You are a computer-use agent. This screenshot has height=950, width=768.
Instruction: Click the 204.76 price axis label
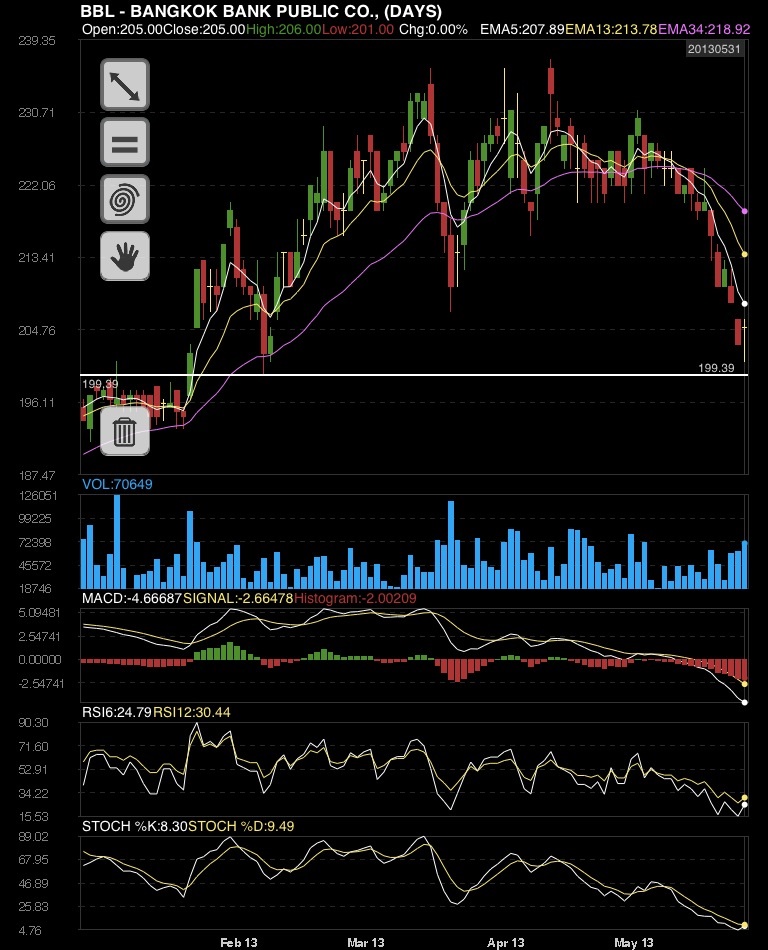coord(36,330)
